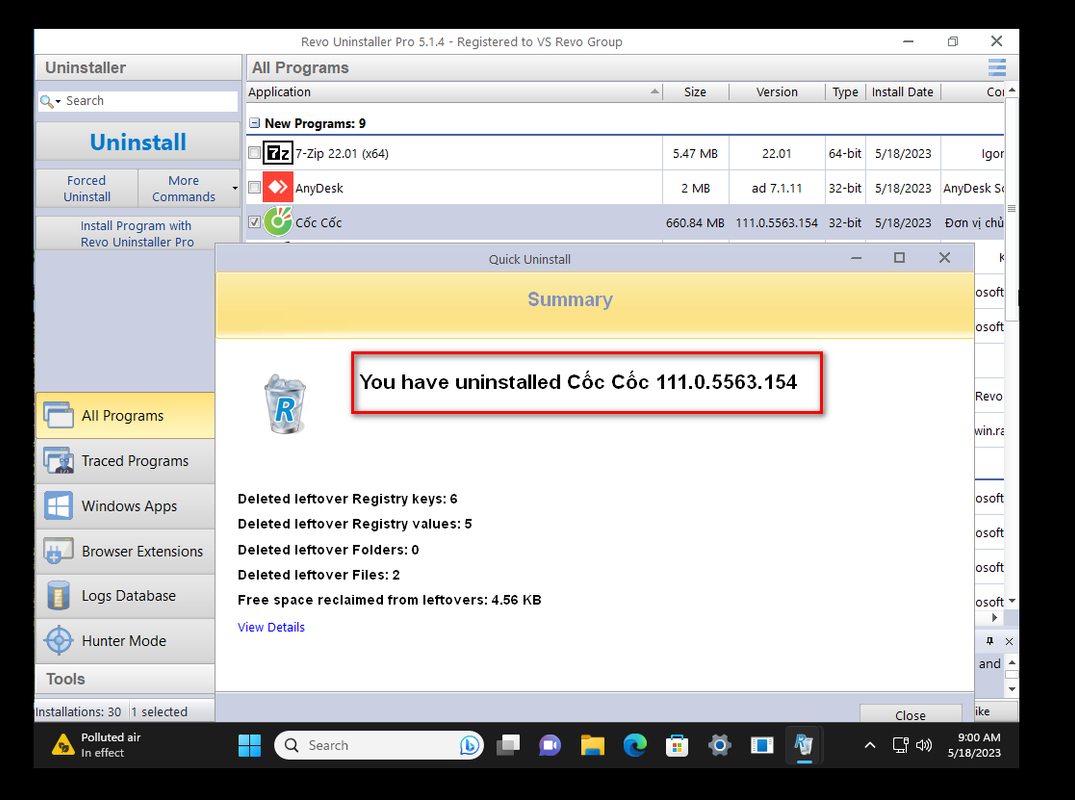Open the search options dropdown arrow
Viewport: 1075px width, 800px height.
click(58, 101)
